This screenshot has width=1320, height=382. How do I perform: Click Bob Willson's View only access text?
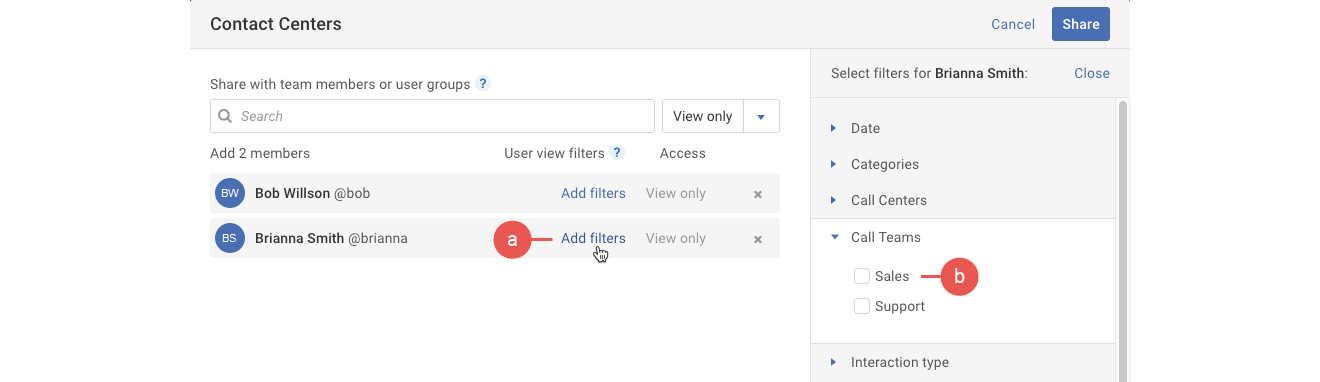676,193
